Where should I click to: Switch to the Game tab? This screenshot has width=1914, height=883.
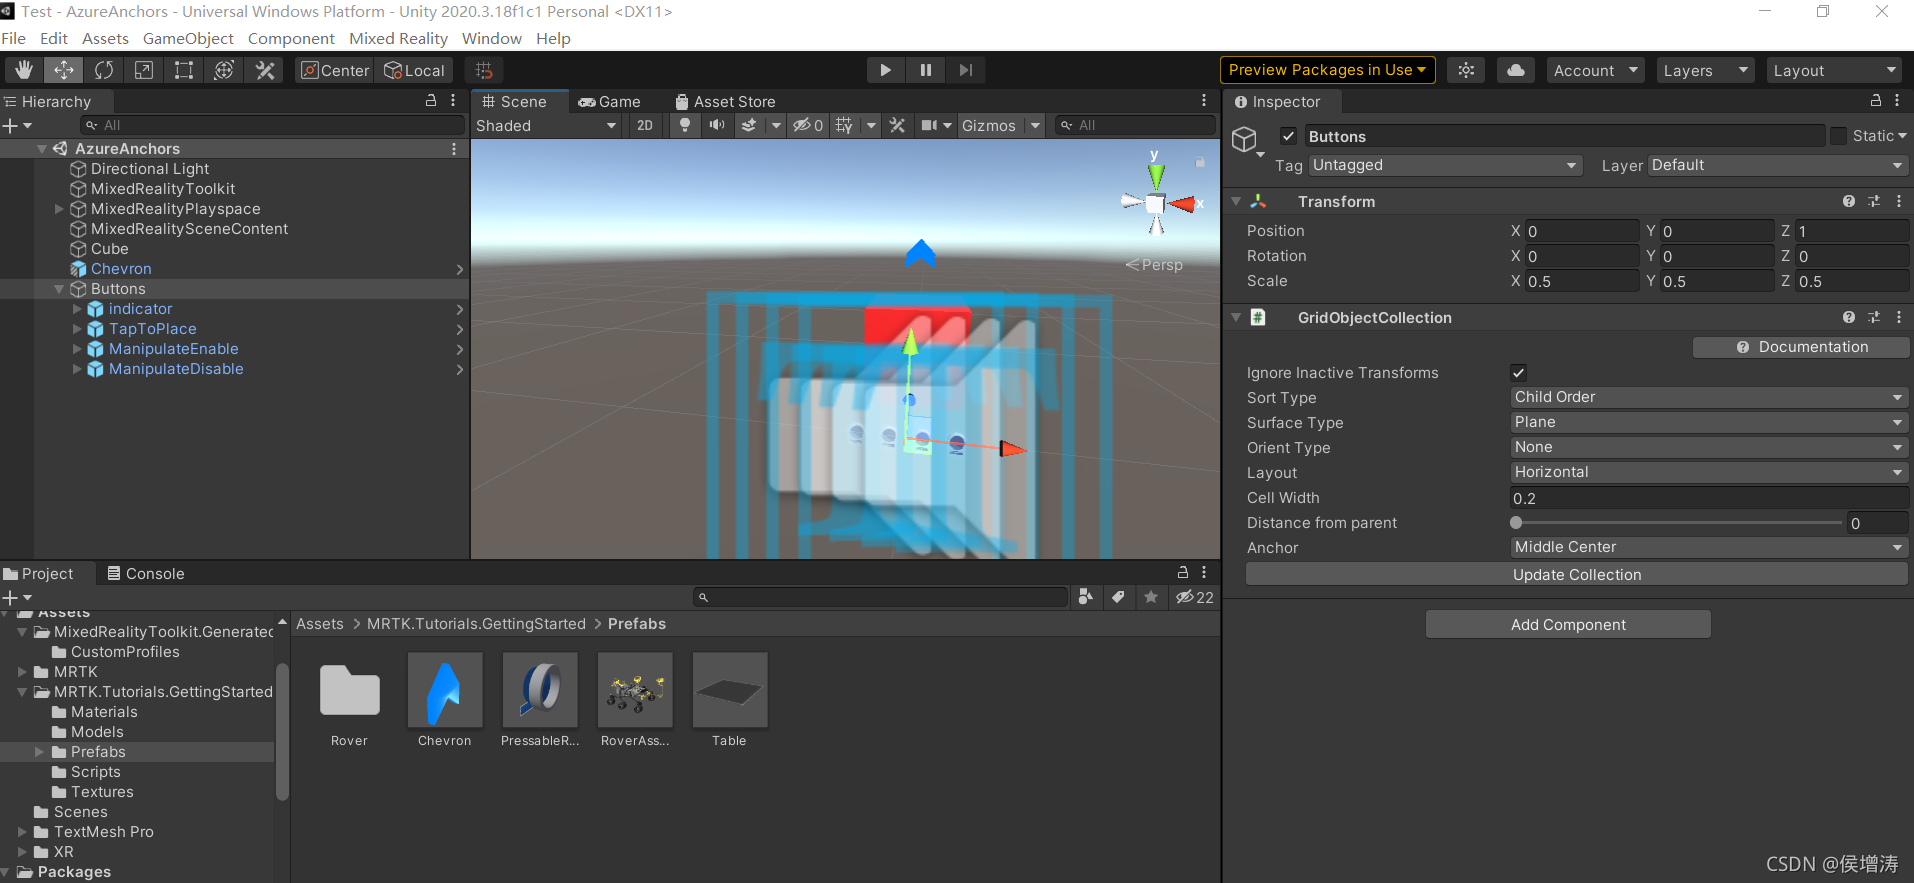point(610,101)
